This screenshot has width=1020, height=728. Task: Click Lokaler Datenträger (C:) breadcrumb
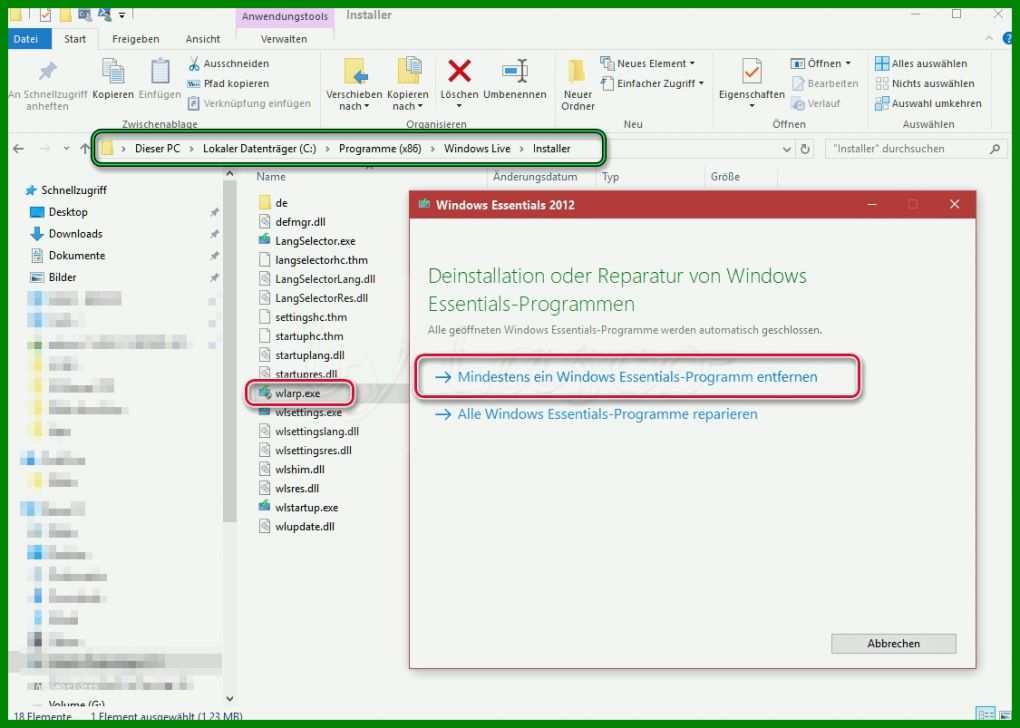[260, 149]
